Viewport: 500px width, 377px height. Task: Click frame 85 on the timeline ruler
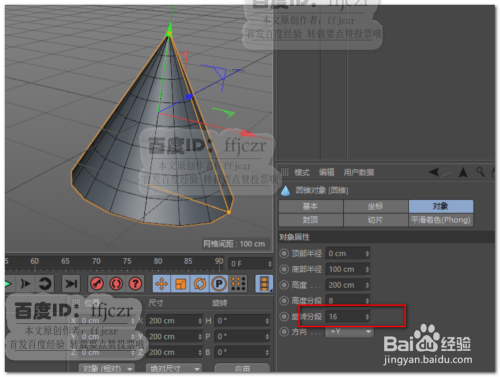pyautogui.click(x=188, y=261)
